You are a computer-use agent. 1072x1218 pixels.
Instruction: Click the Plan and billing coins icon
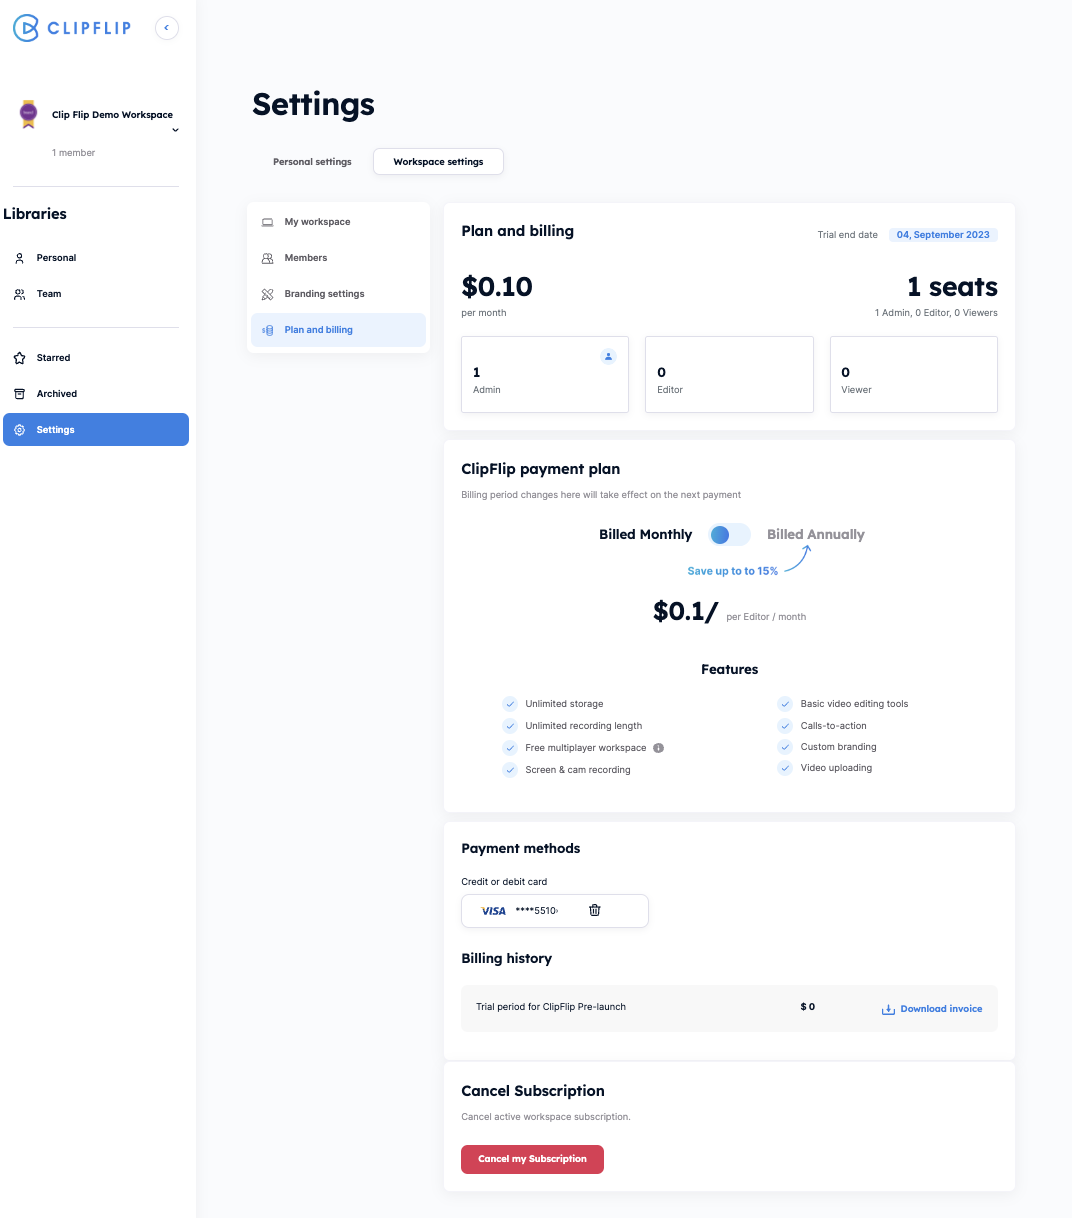267,330
